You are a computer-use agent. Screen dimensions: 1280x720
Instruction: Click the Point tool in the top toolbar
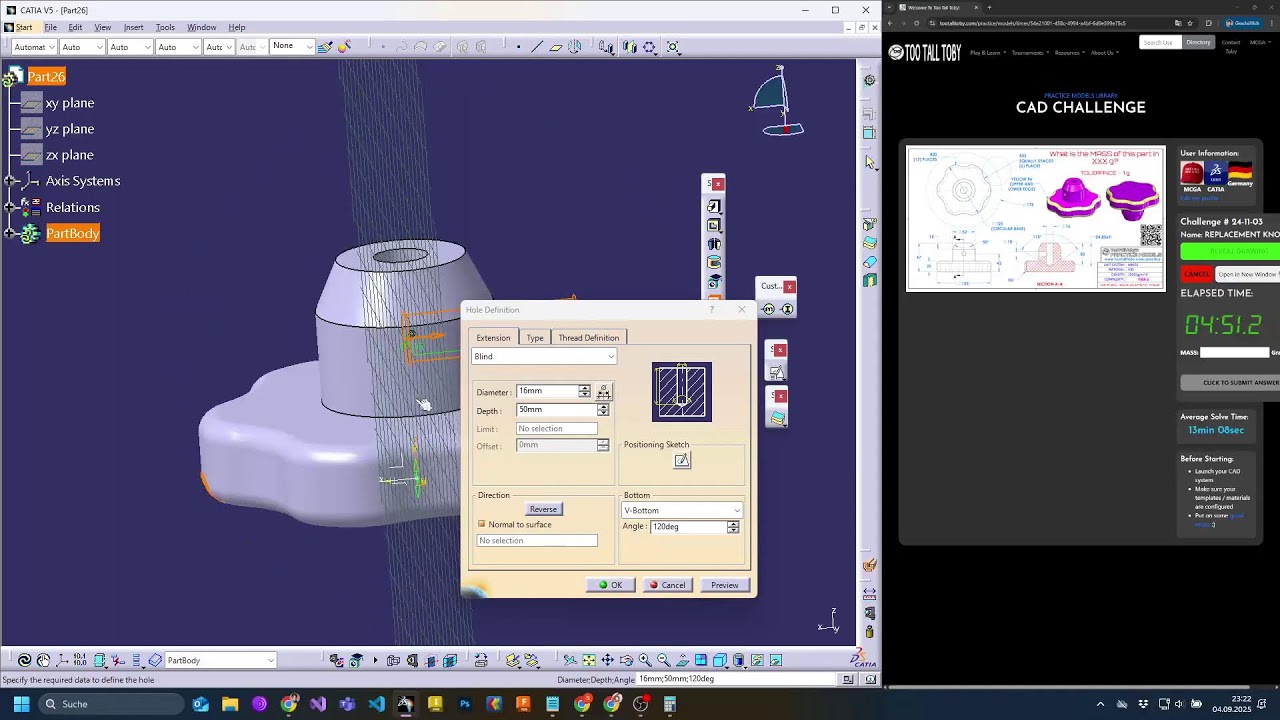click(518, 47)
